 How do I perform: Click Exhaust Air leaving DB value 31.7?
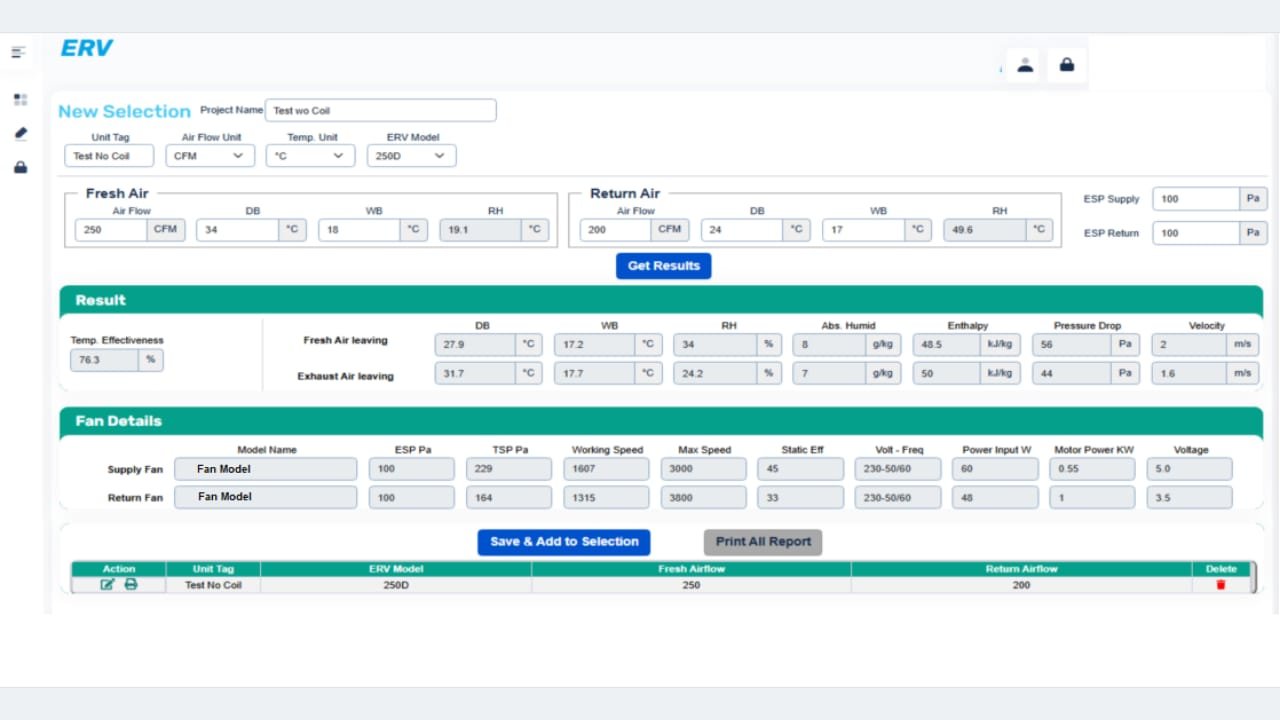(x=475, y=374)
